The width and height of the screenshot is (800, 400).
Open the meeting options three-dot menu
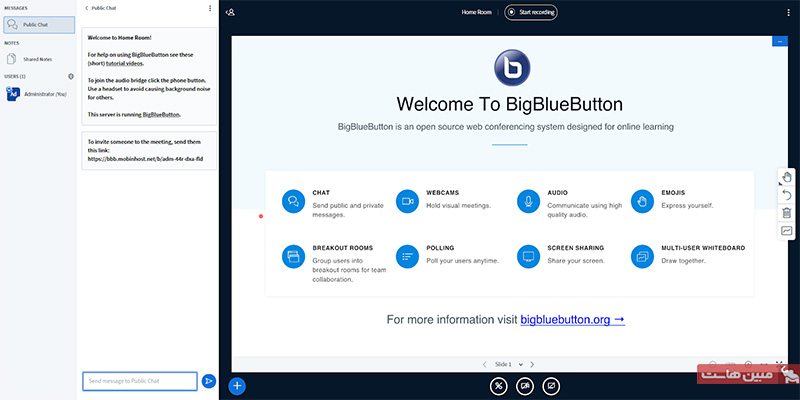(x=789, y=12)
